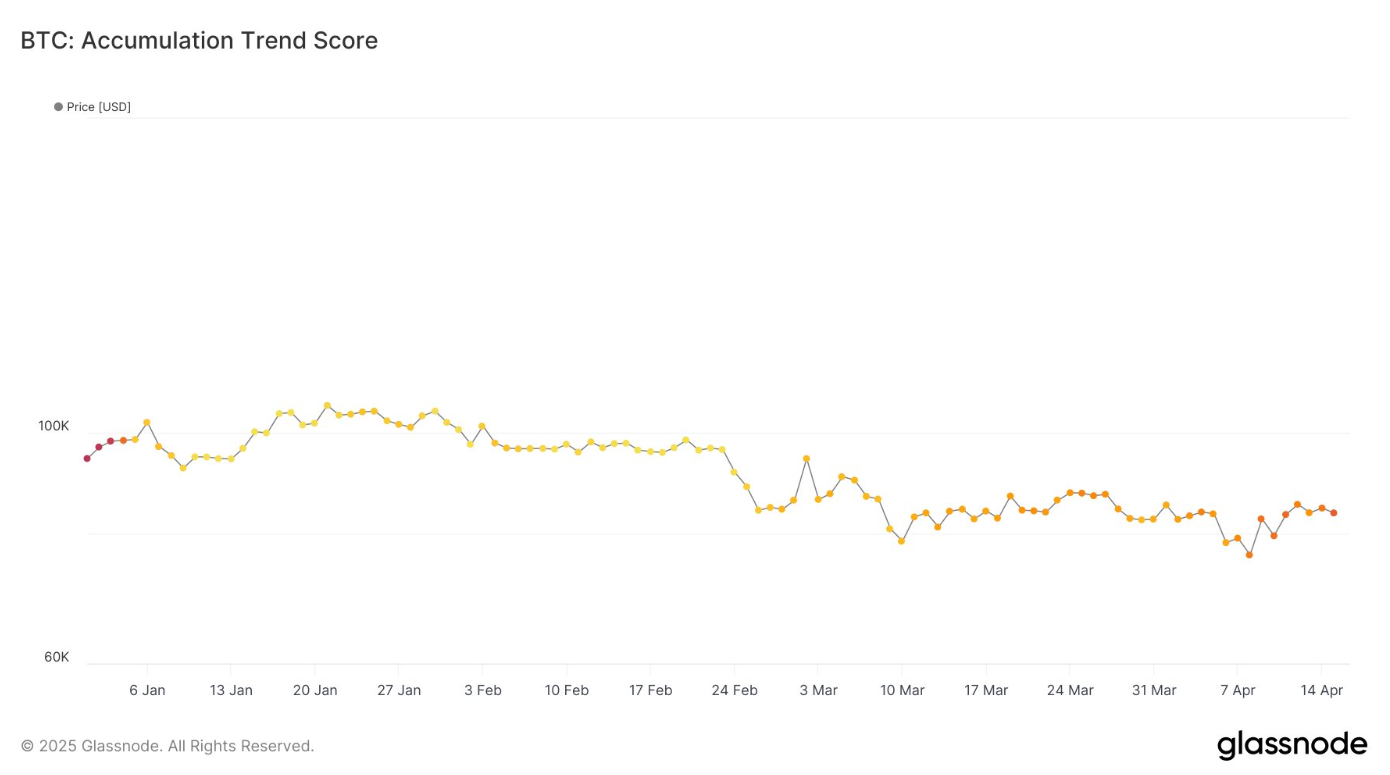Click the 100K y-axis label
Viewport: 1390px width, 775px height.
[54, 427]
